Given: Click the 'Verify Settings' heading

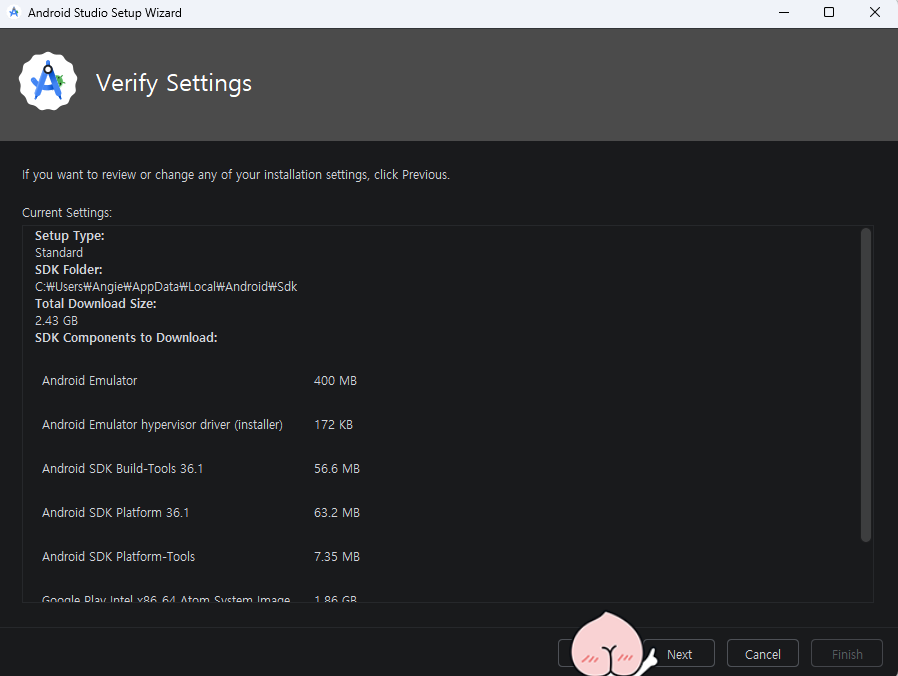Looking at the screenshot, I should tap(174, 83).
